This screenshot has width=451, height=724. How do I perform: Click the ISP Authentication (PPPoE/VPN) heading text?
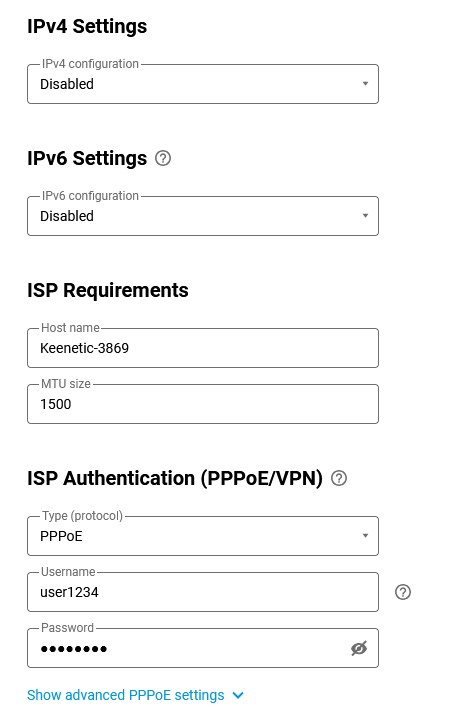[175, 478]
